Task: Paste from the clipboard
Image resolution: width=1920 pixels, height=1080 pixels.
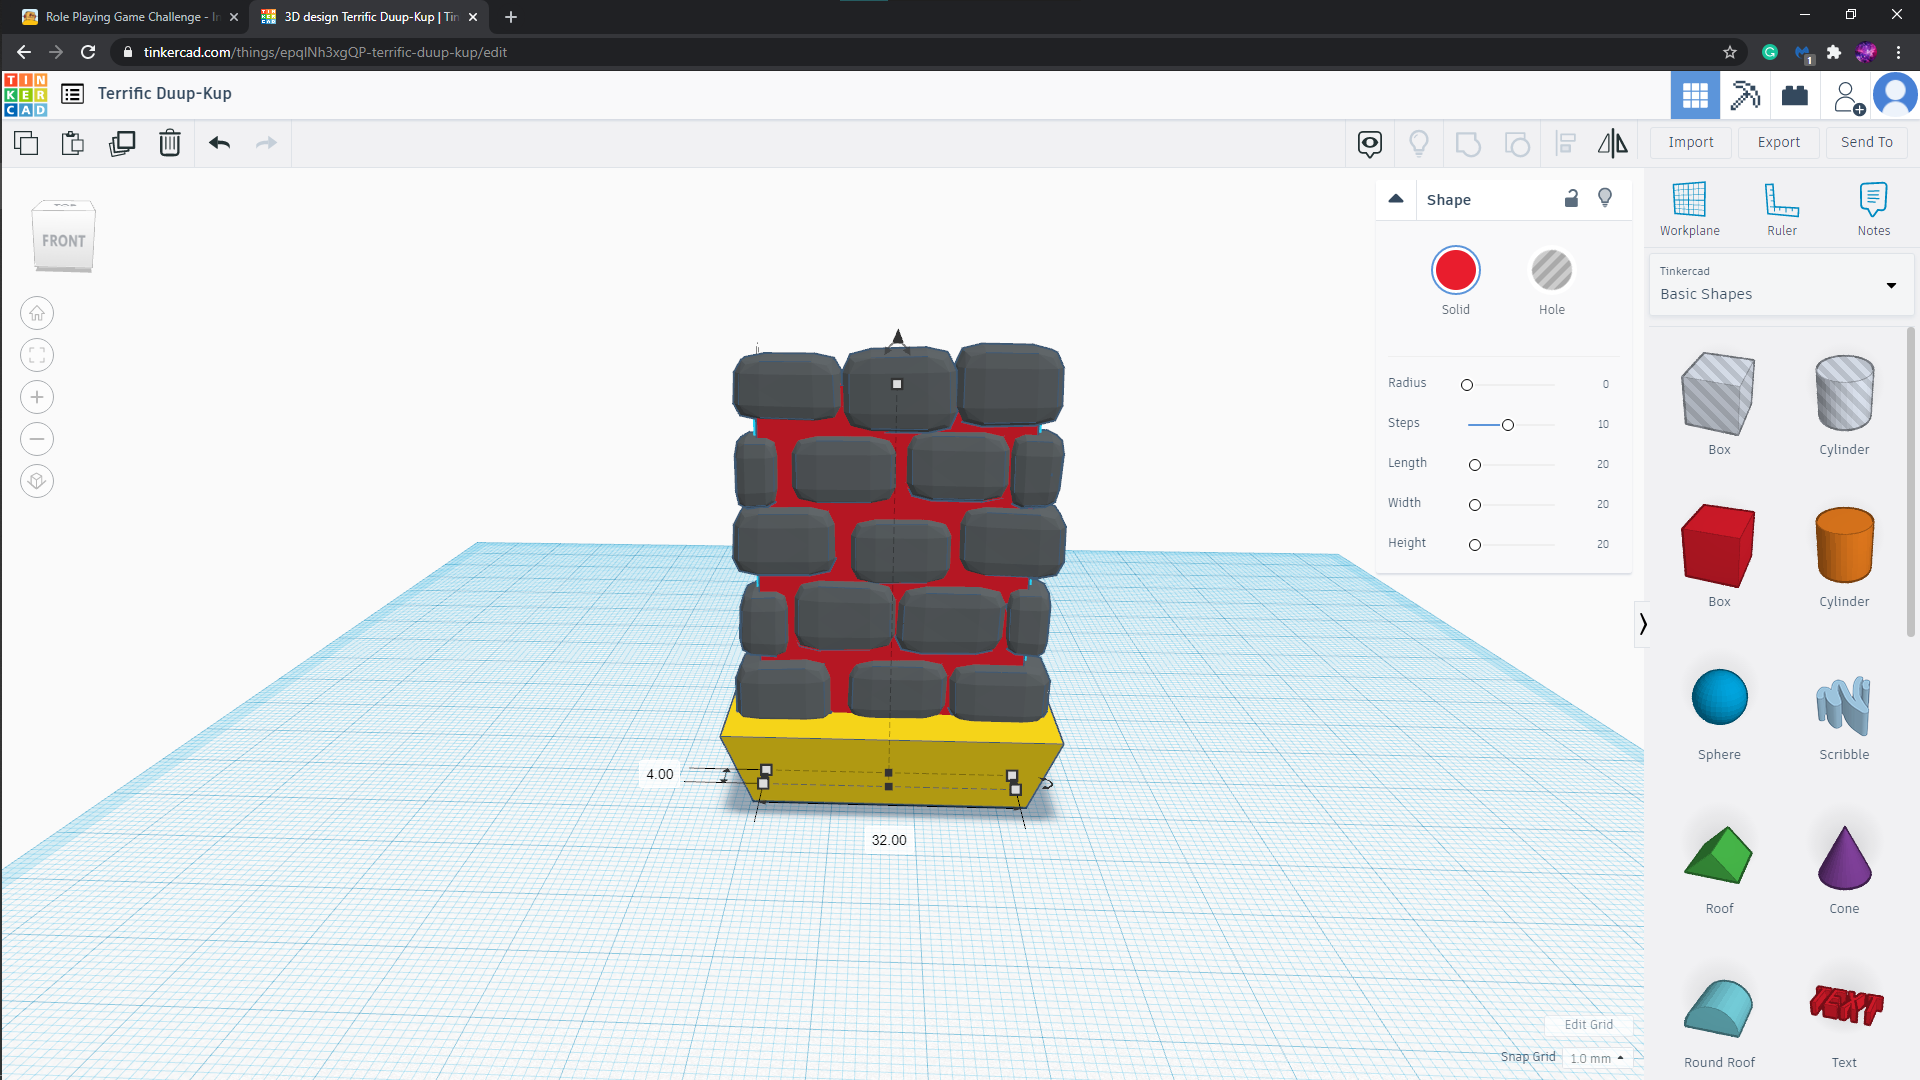Action: [x=73, y=143]
